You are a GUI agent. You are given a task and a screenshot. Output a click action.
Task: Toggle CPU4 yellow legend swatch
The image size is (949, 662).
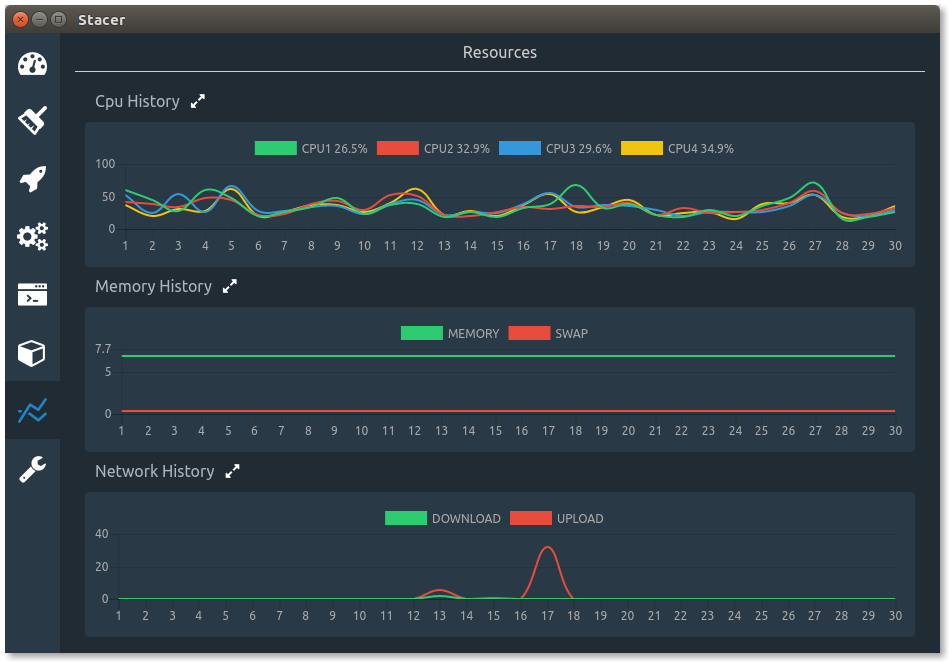642,148
